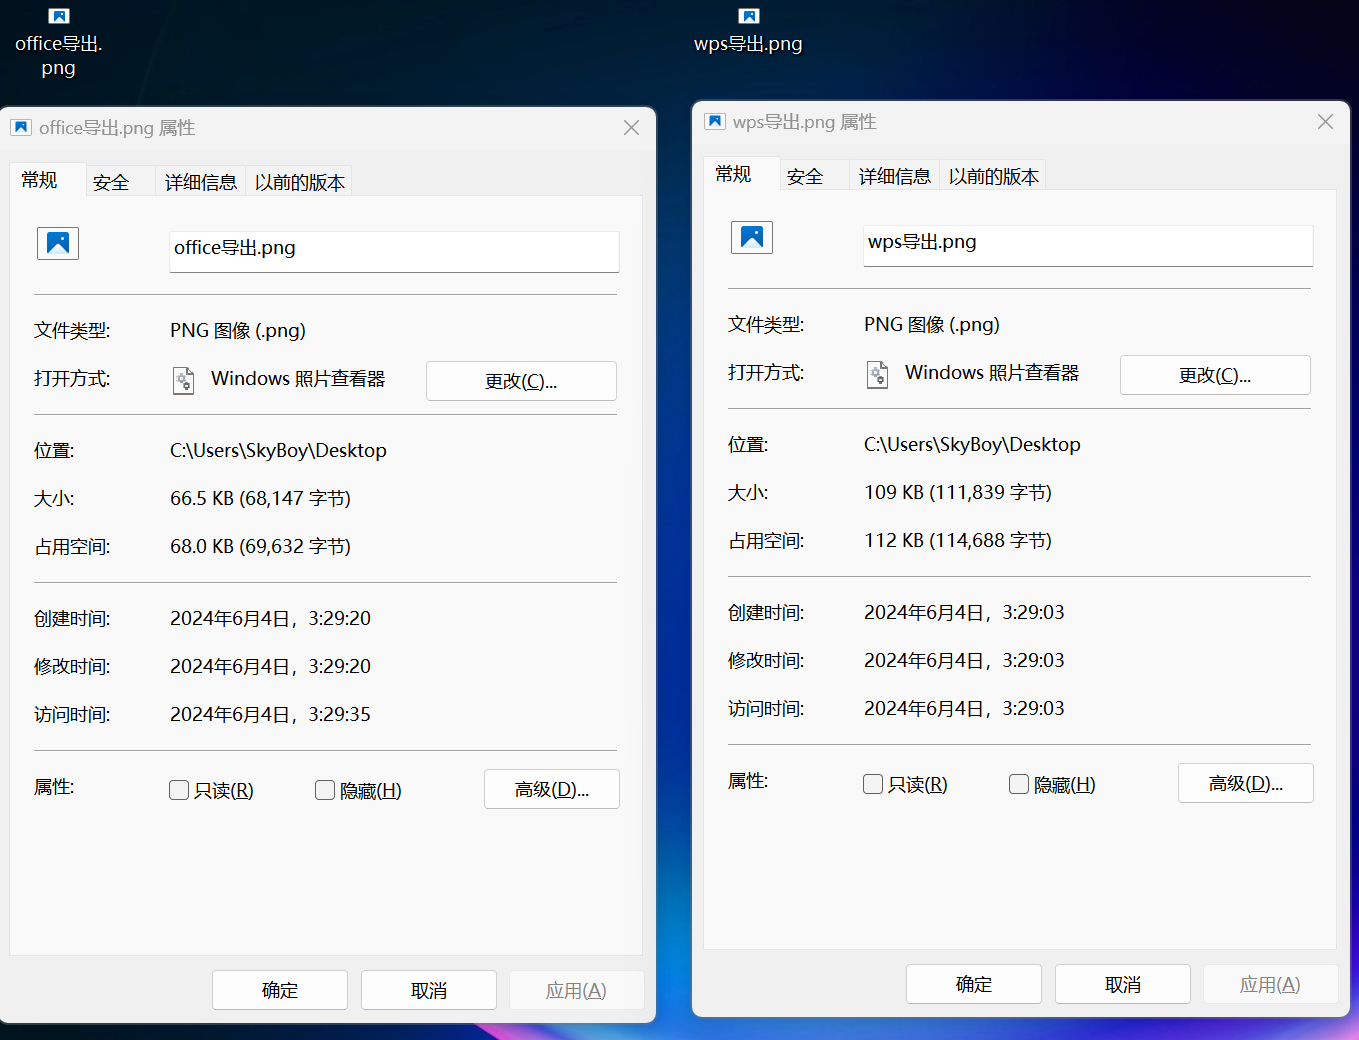Switch to 安全 tab in wps导出.png dialog

813,176
